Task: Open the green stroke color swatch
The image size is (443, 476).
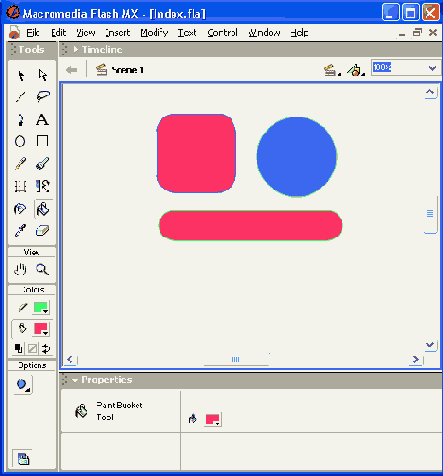Action: (41, 308)
